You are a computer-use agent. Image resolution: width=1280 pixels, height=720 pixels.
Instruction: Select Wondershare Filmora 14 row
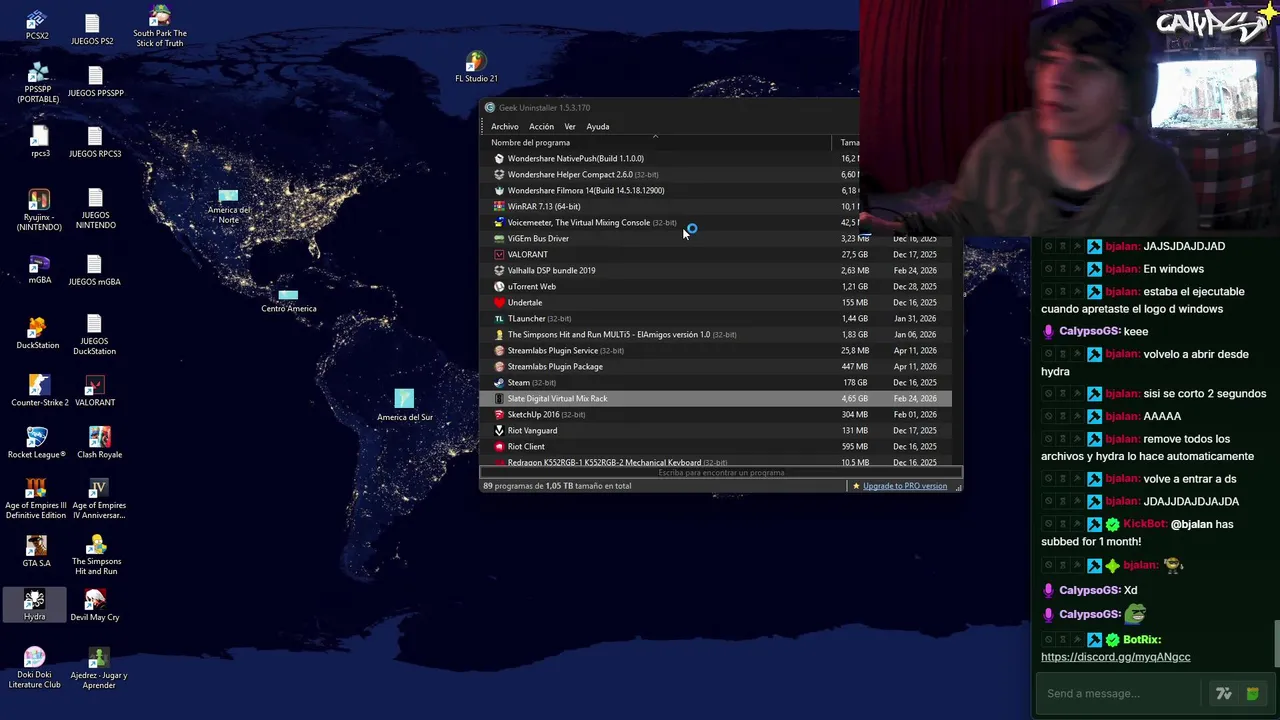[715, 190]
